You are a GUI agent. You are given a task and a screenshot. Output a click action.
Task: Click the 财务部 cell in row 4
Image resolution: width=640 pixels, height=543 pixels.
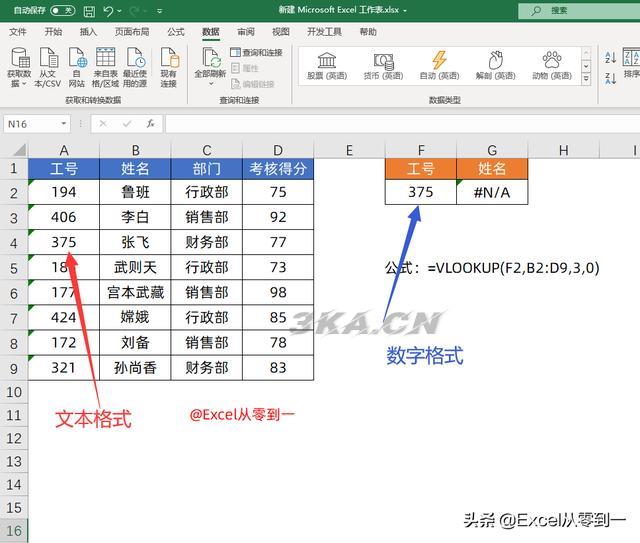[x=207, y=243]
